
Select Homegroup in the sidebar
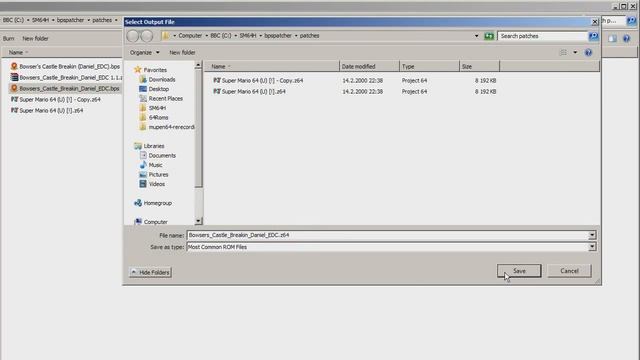pos(153,203)
